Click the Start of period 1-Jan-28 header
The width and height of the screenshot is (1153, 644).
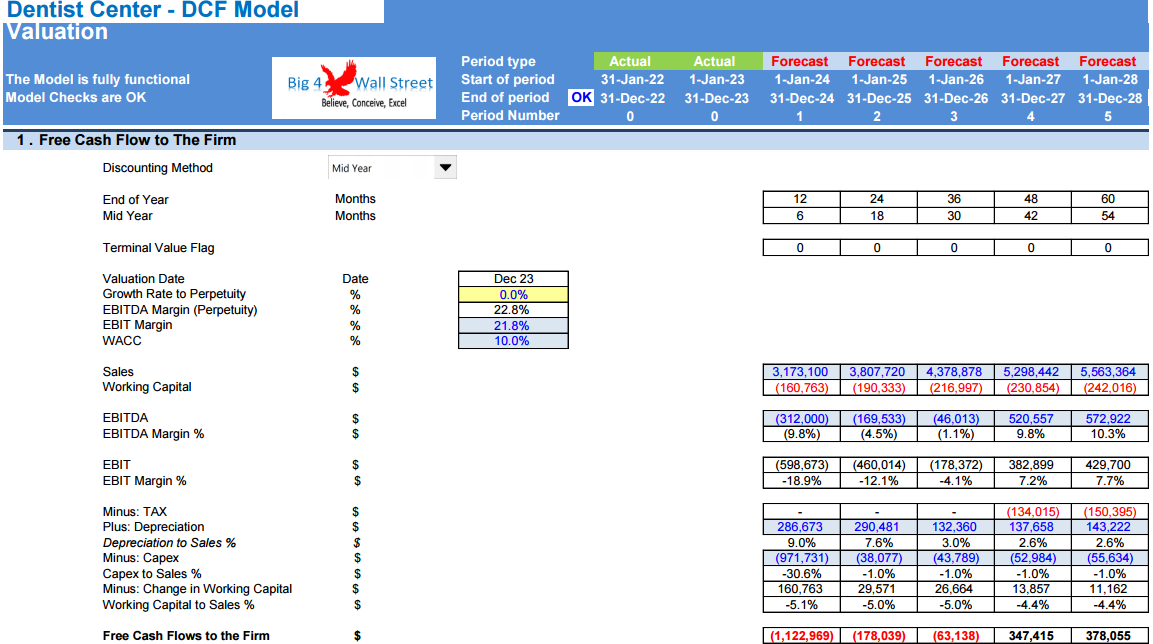pyautogui.click(x=1110, y=79)
